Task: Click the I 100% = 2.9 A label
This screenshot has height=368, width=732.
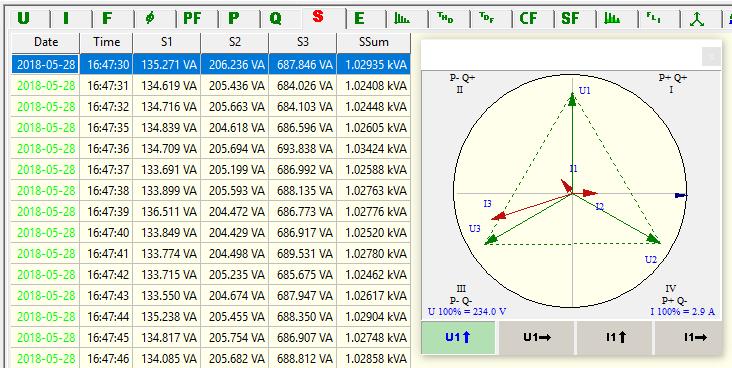Action: coord(683,312)
